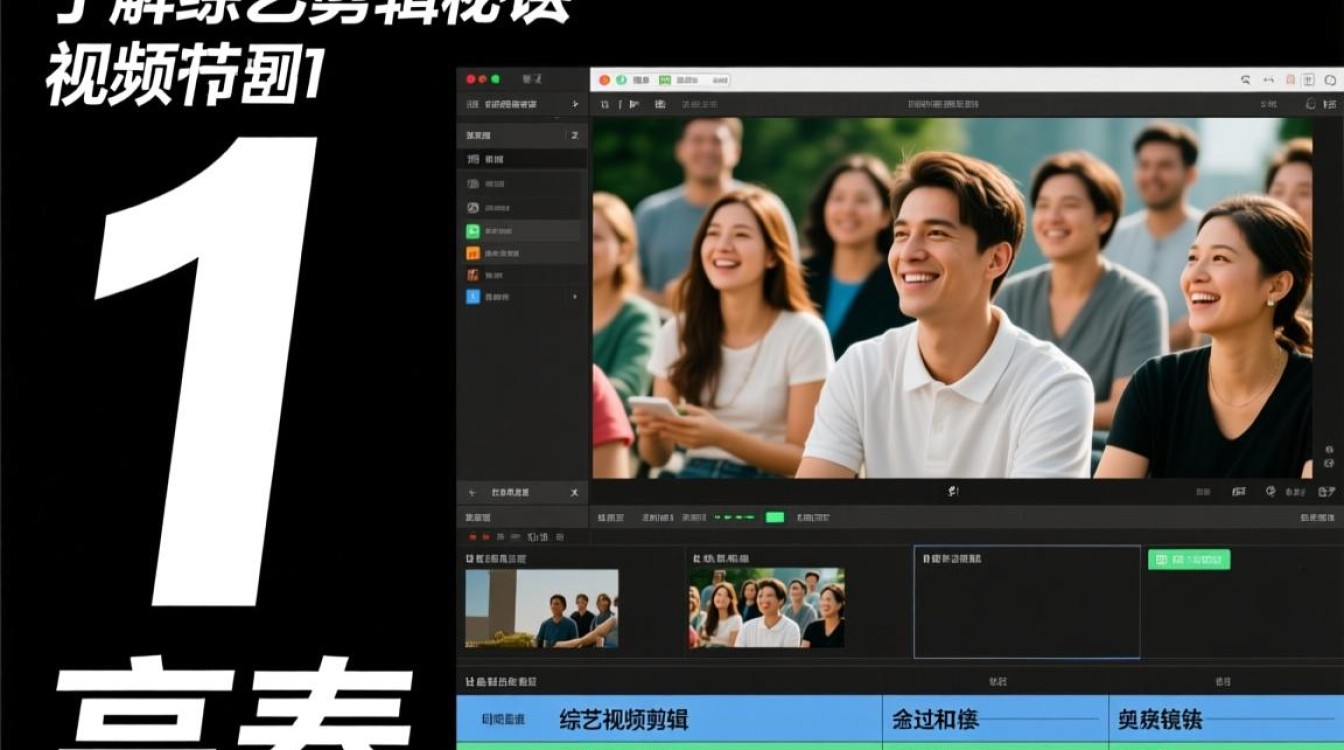Click the rightmost icon below the preview
Image resolution: width=1344 pixels, height=750 pixels.
[1327, 491]
